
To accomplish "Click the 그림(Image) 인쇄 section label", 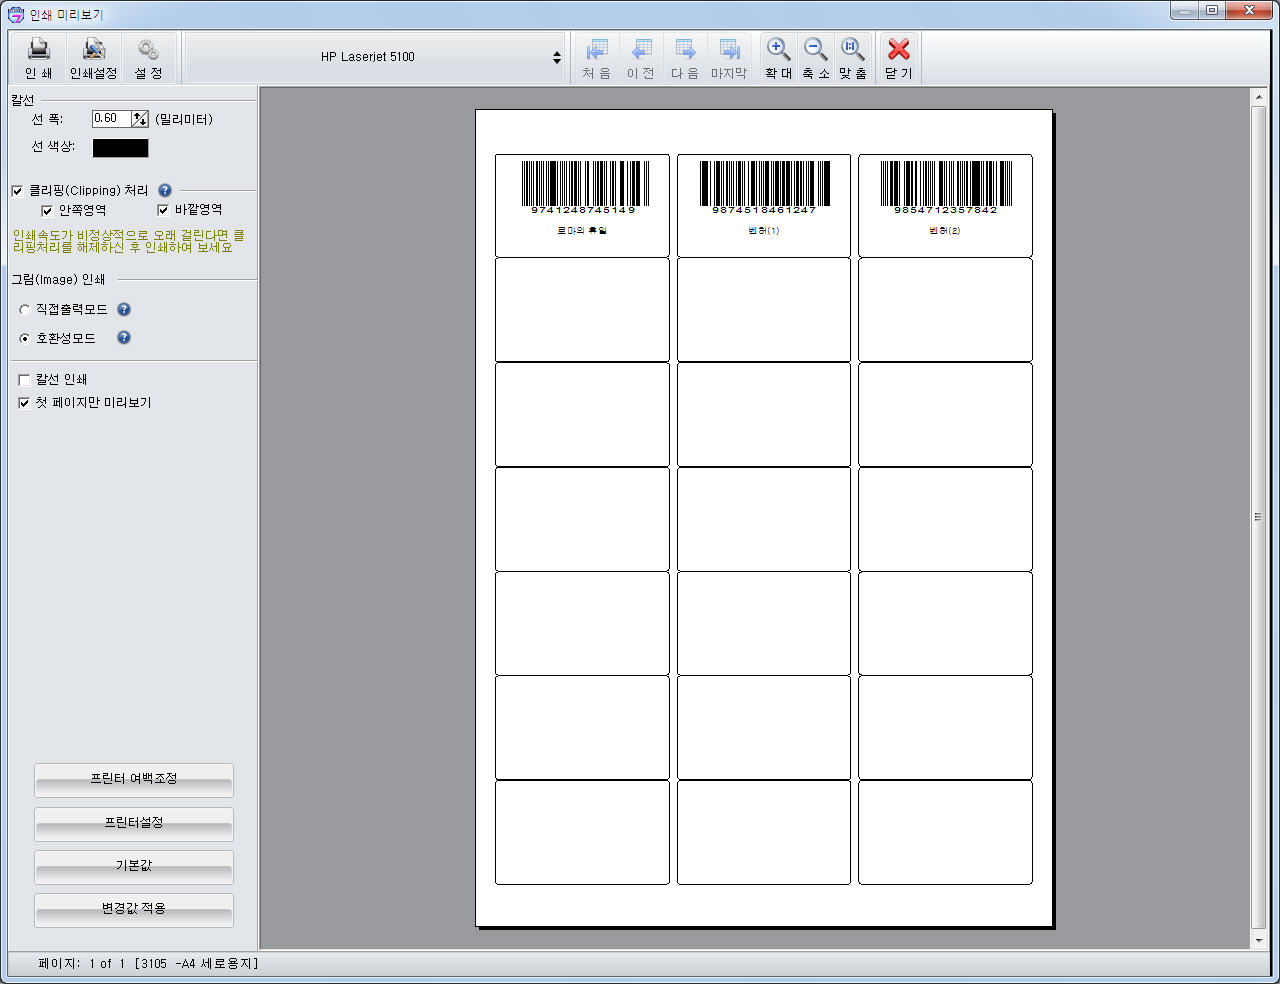I will (58, 280).
